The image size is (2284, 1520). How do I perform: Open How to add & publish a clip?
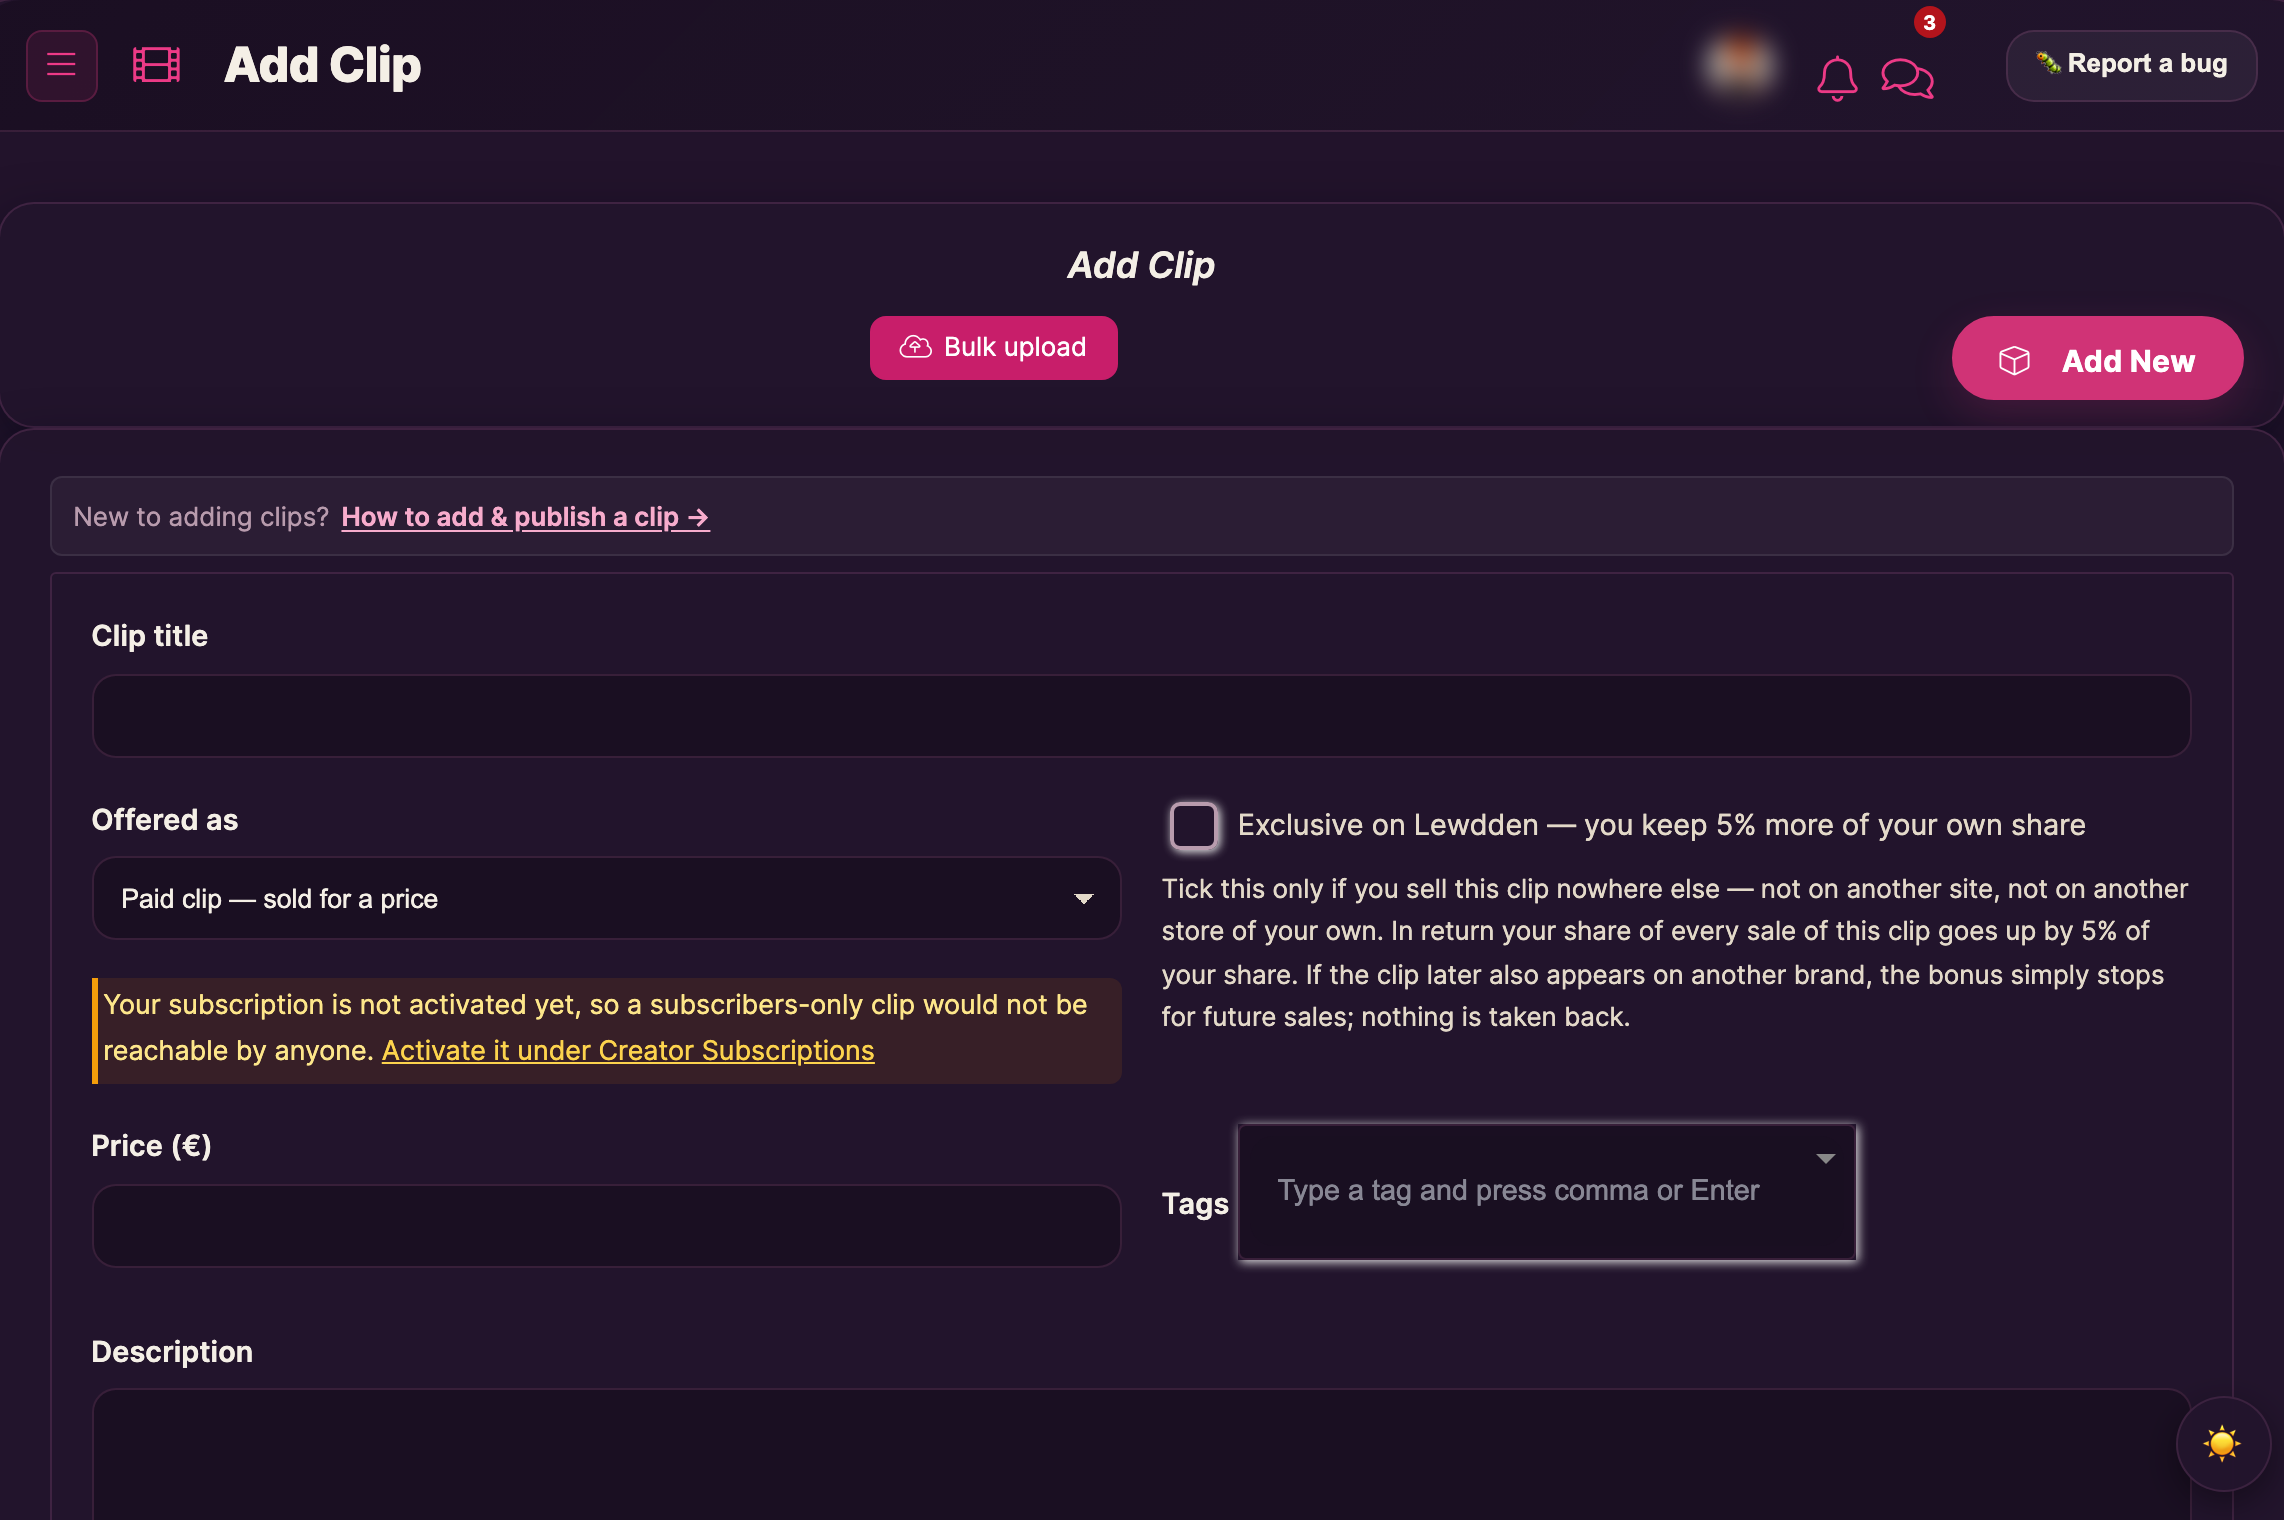click(x=526, y=517)
